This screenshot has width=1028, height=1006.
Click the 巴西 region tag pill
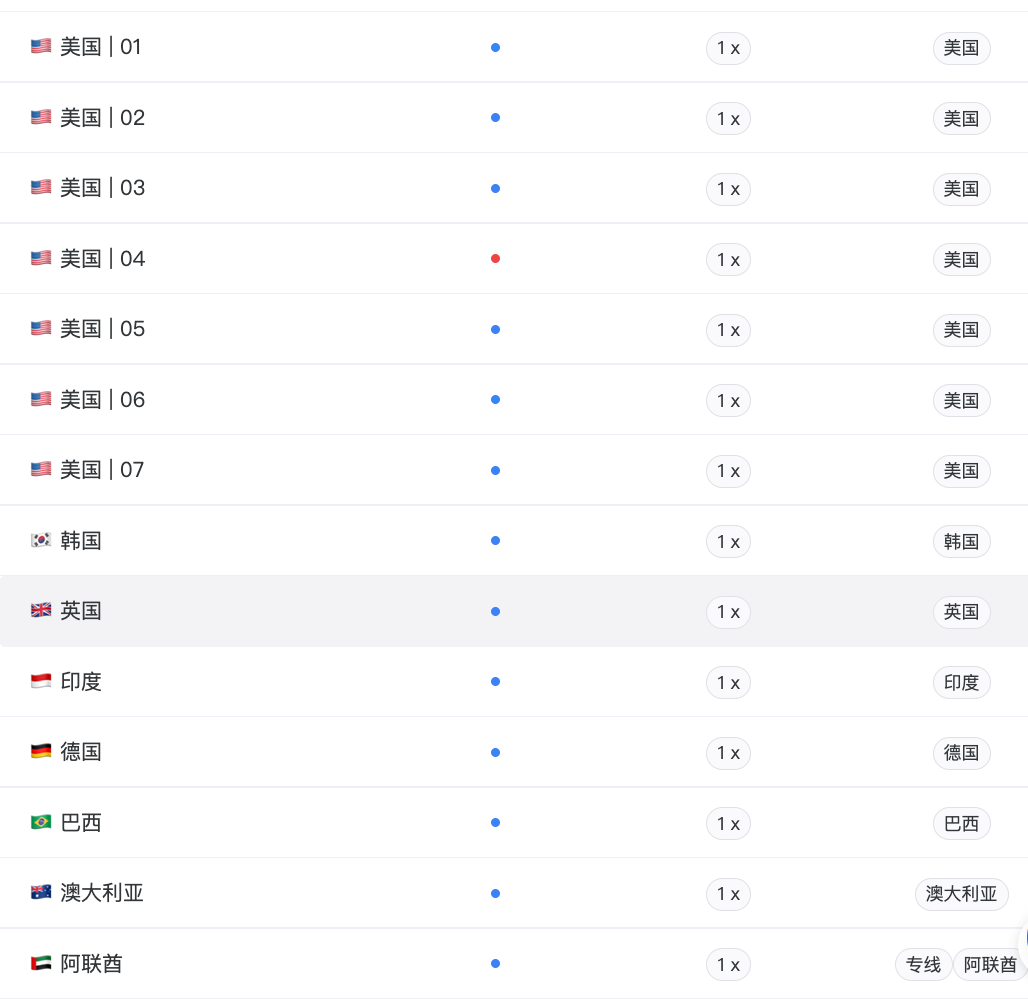pyautogui.click(x=961, y=824)
